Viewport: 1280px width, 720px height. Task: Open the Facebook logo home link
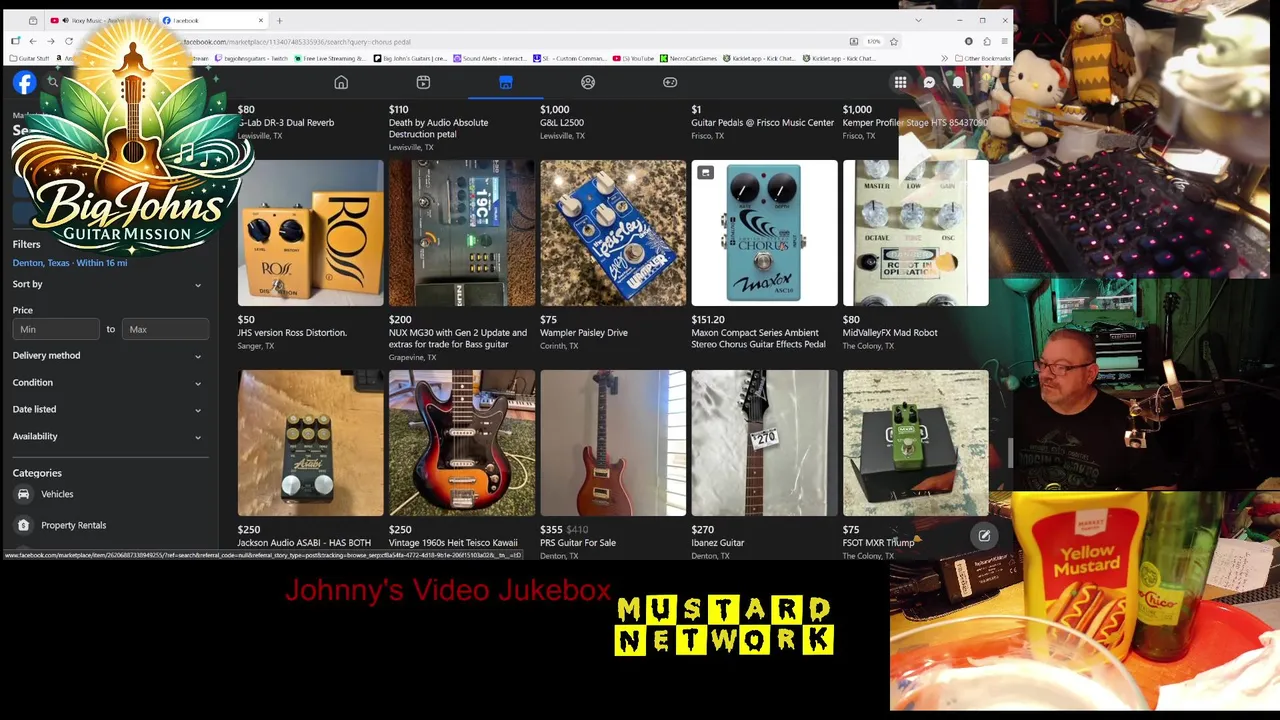(x=24, y=83)
